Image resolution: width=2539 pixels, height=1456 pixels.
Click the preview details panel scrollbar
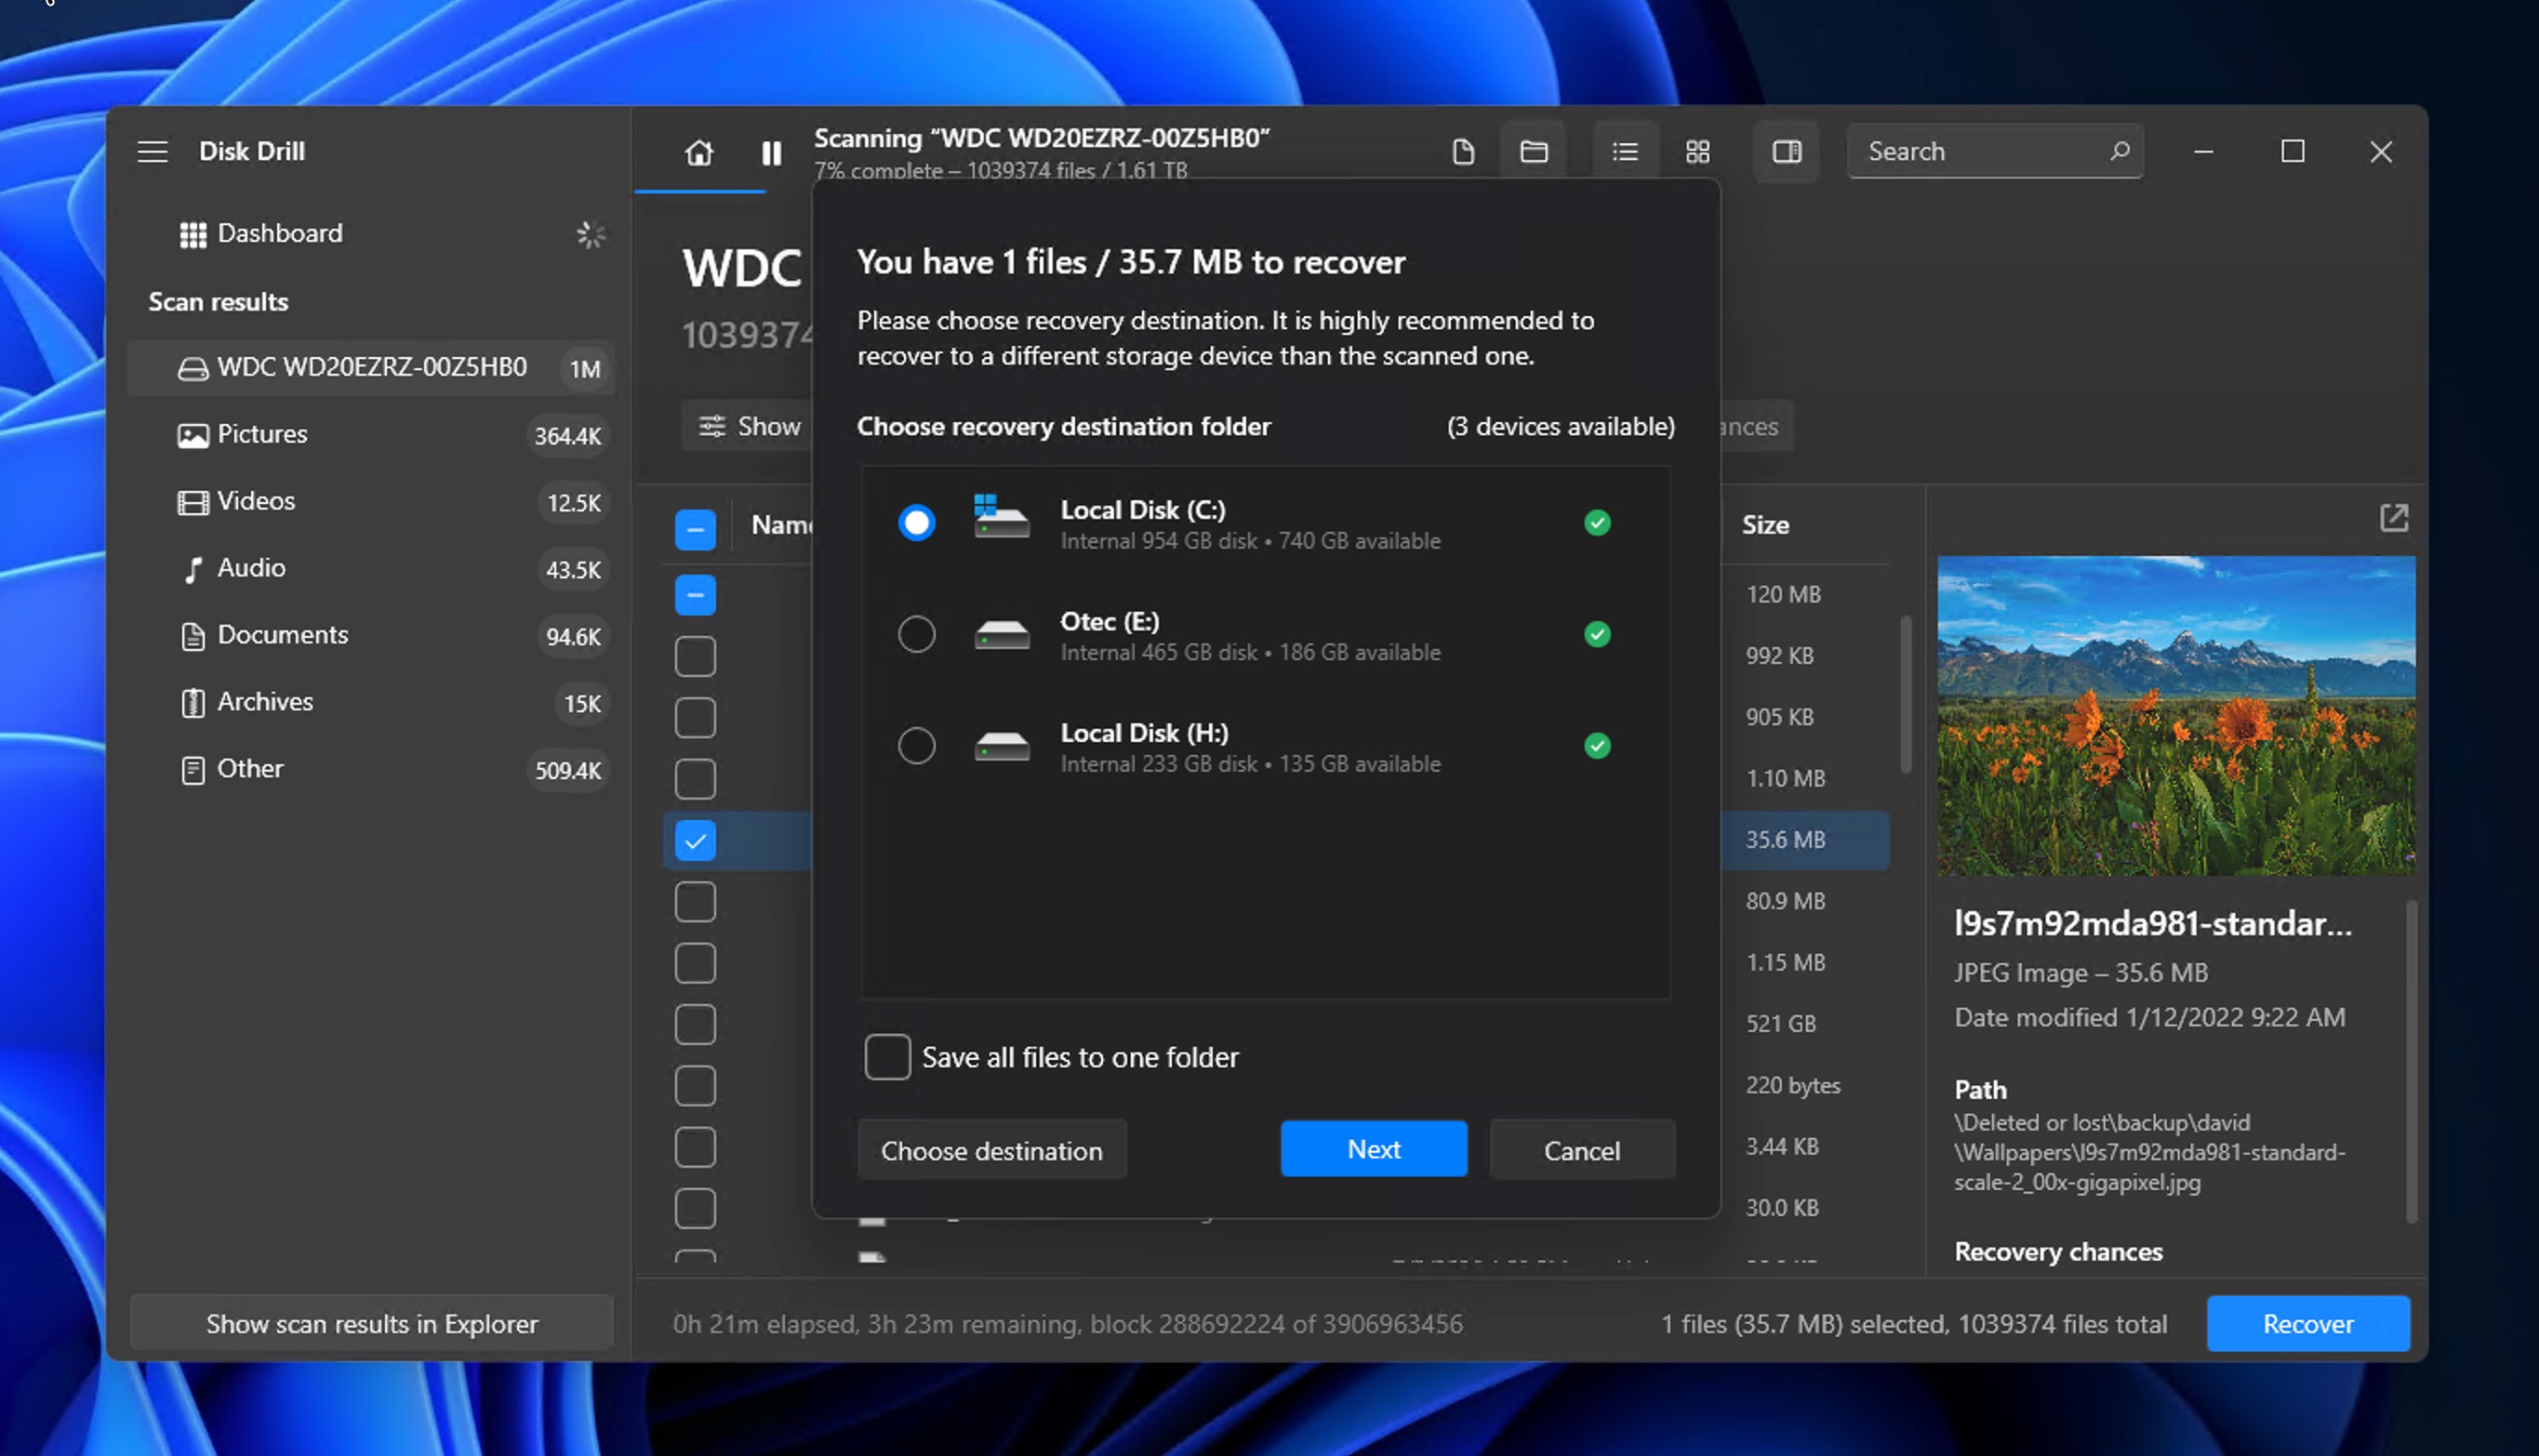(2411, 1061)
